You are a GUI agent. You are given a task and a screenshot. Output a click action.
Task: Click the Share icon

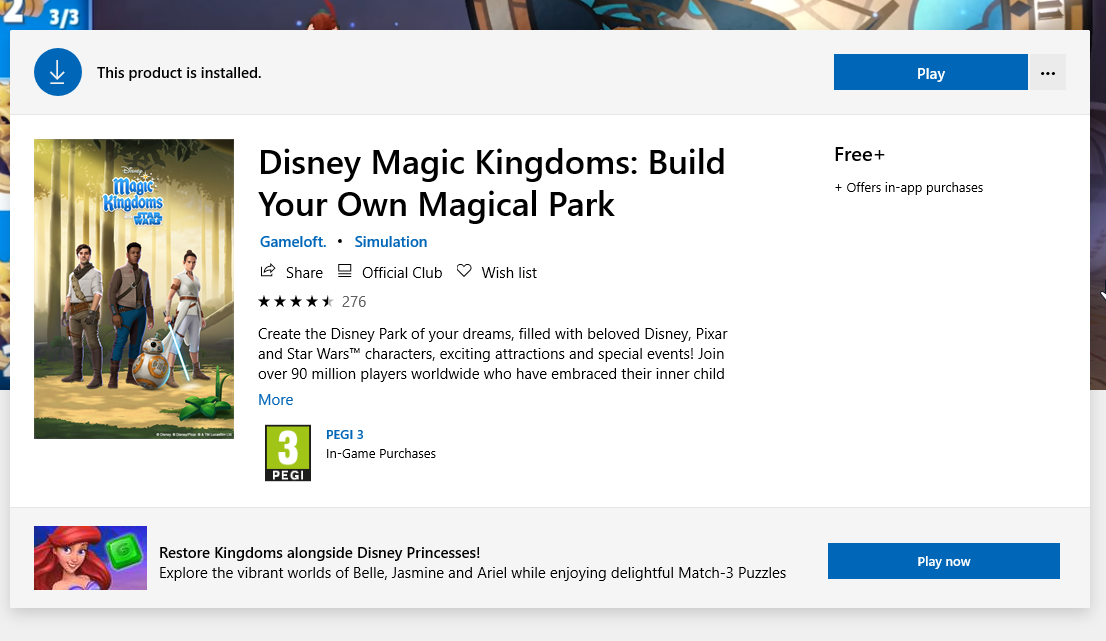click(268, 272)
